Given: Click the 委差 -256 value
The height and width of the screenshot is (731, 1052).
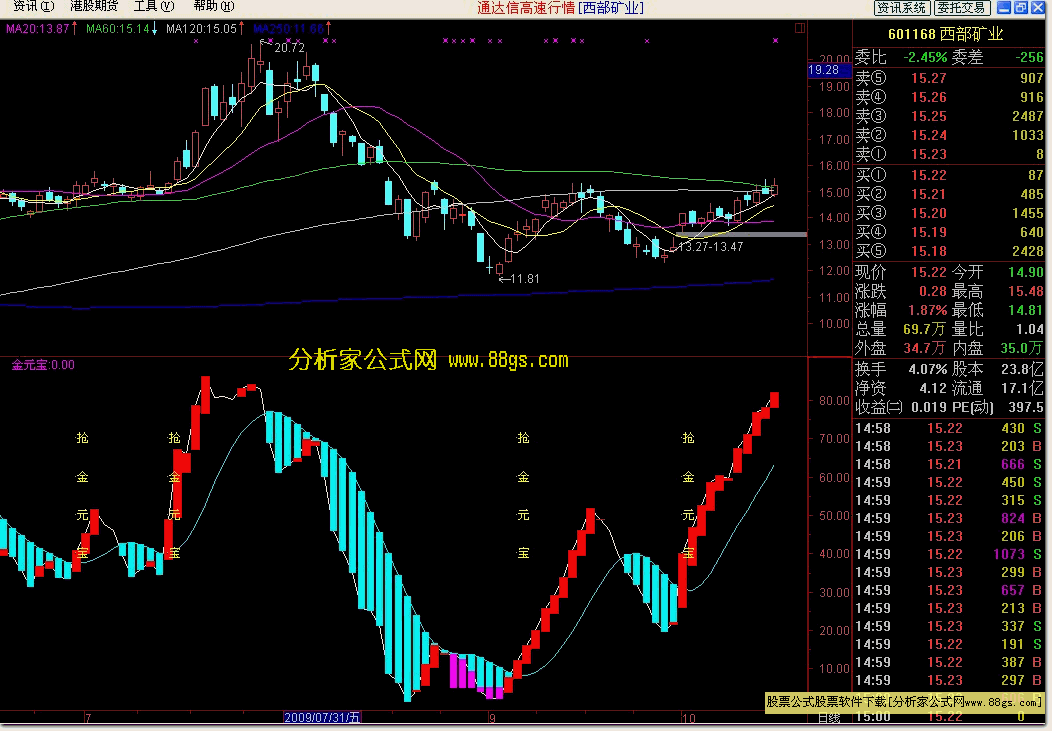Looking at the screenshot, I should pyautogui.click(x=1029, y=58).
